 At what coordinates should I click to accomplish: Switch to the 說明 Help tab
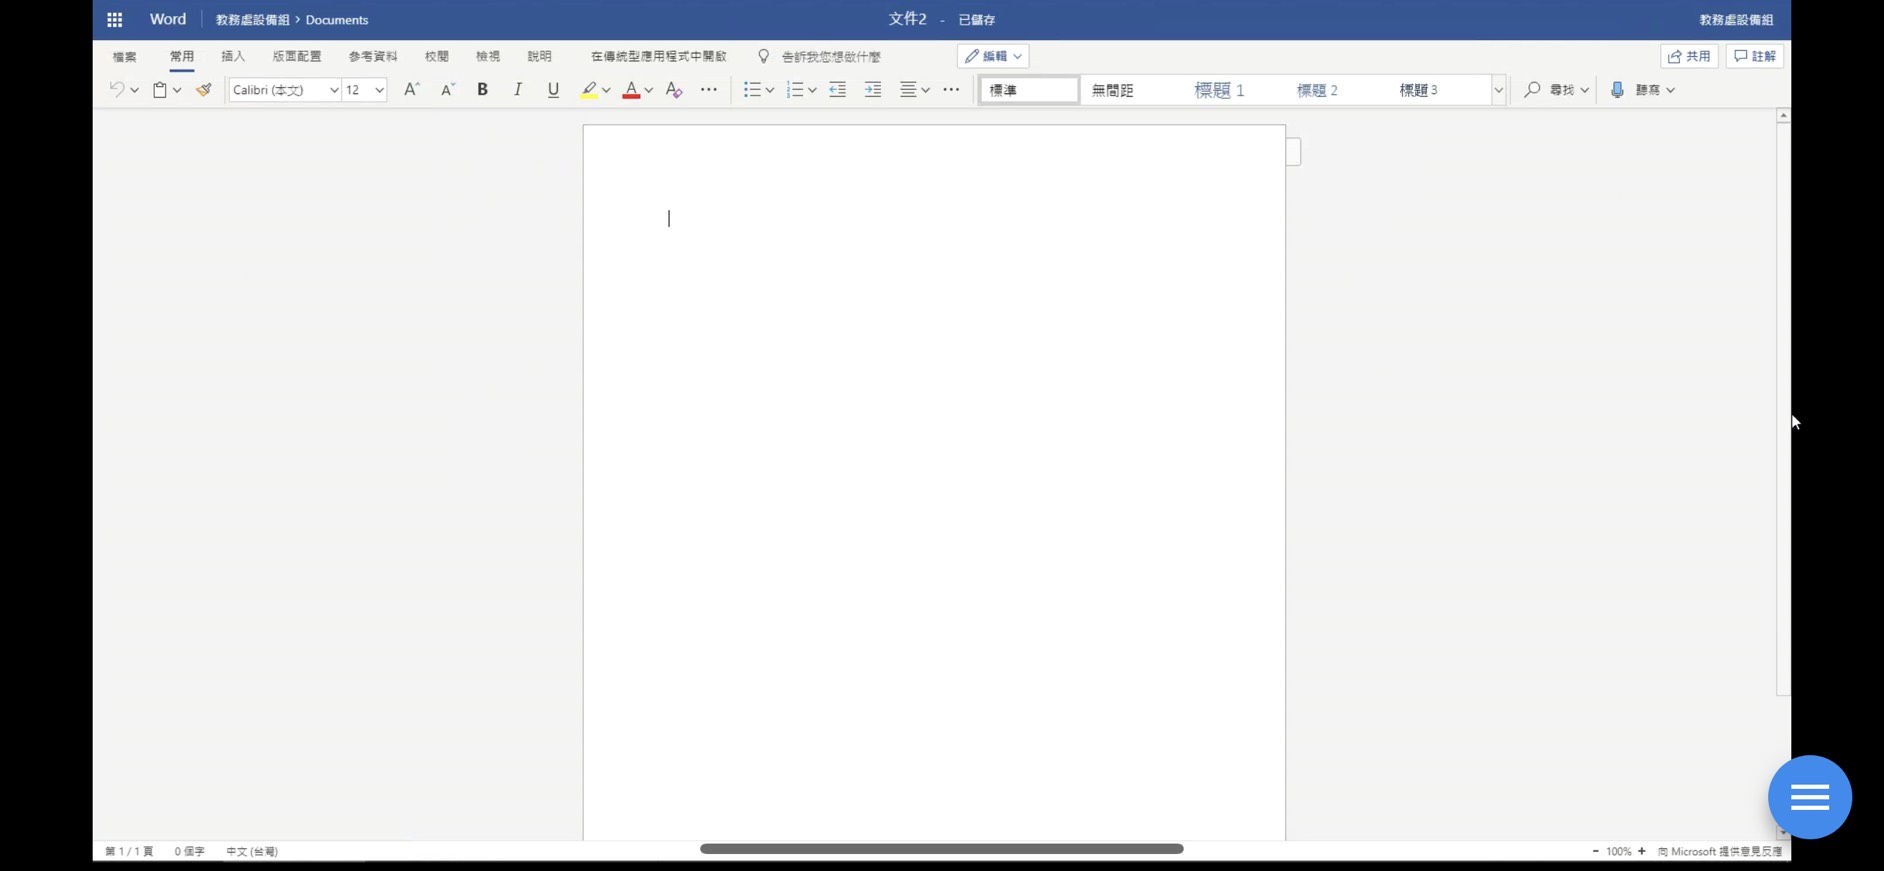tap(540, 56)
